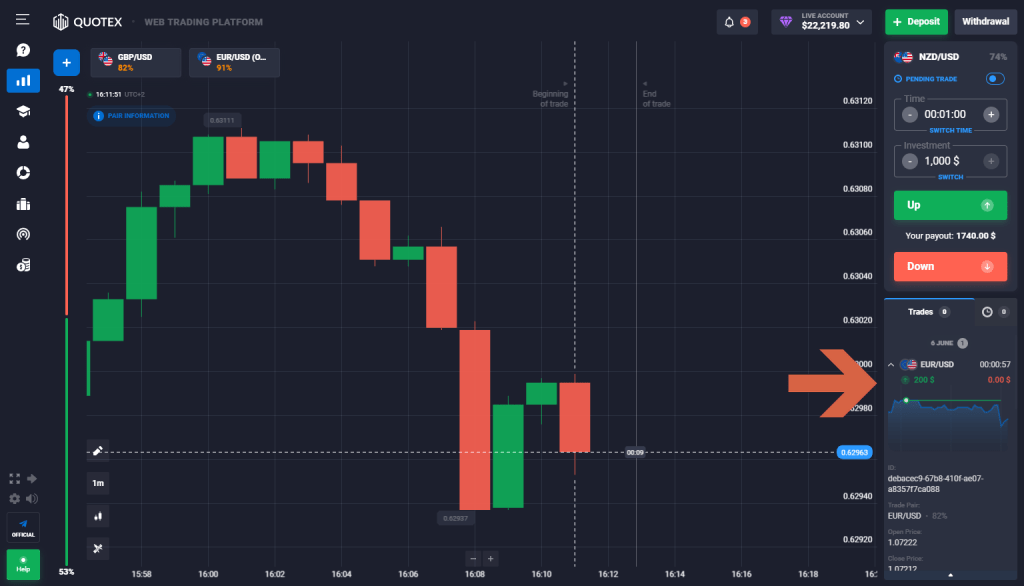Open the candlestick chart type selector
The image size is (1024, 586).
98,516
